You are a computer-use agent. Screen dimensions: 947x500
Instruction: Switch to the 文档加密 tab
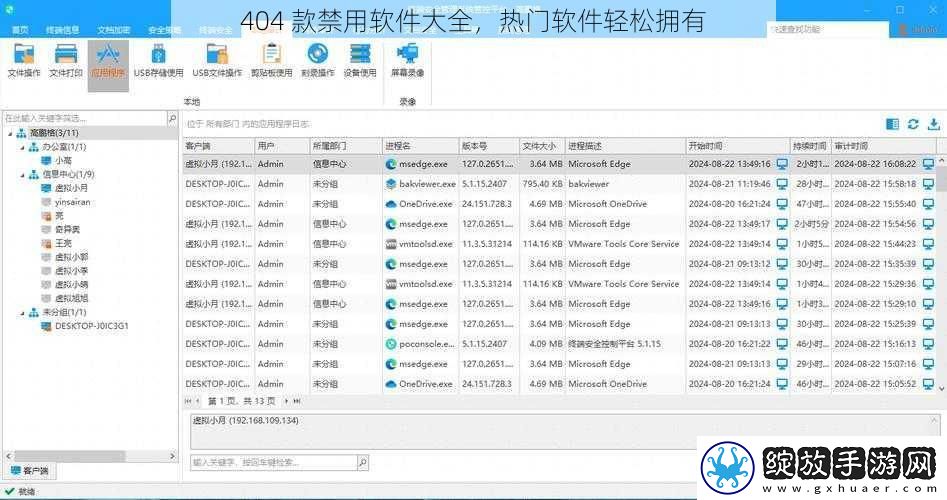114,30
